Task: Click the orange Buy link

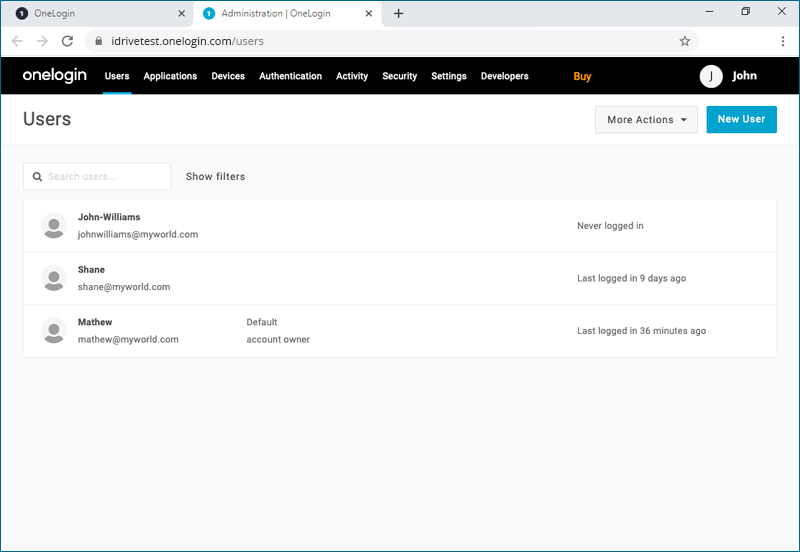Action: [582, 76]
